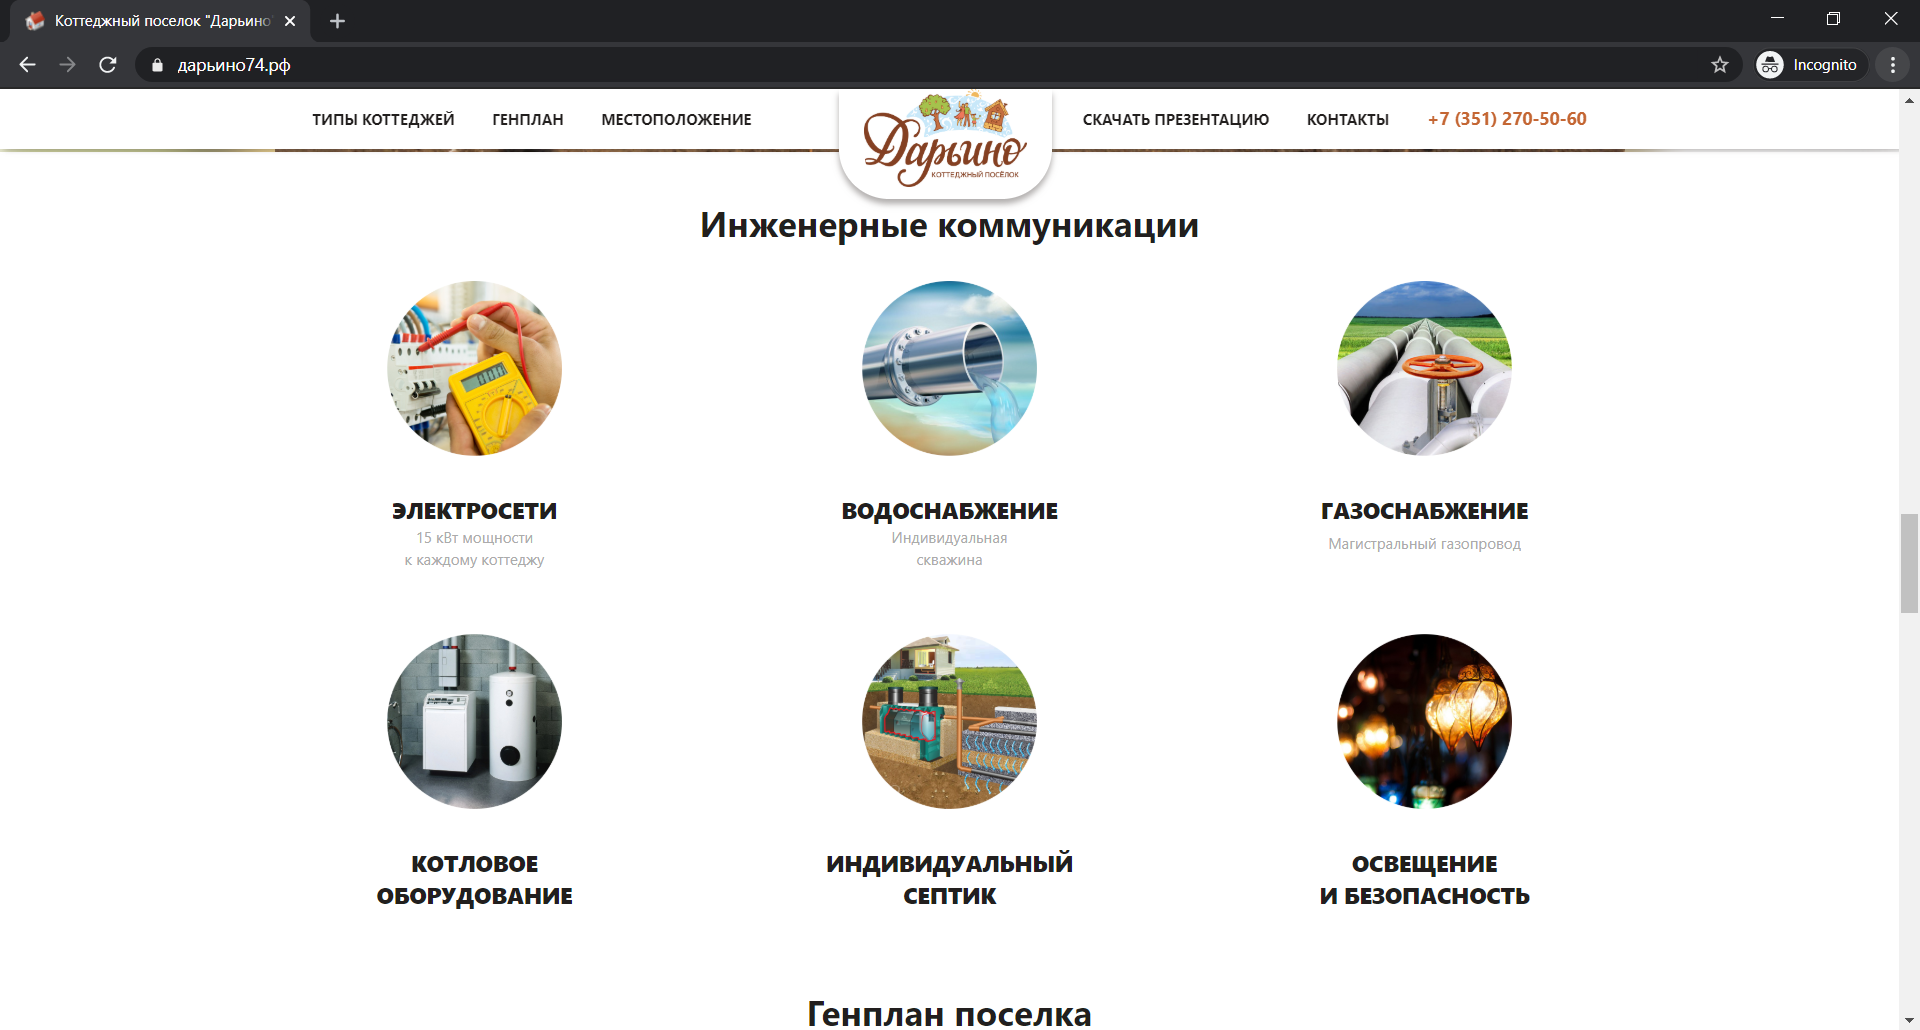Select the Водоснабжение water pipe image
This screenshot has width=1920, height=1030.
point(949,368)
